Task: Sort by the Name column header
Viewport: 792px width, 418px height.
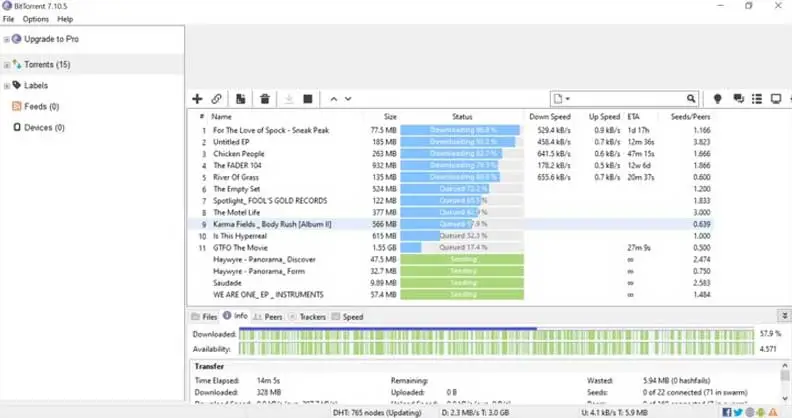Action: [221, 117]
